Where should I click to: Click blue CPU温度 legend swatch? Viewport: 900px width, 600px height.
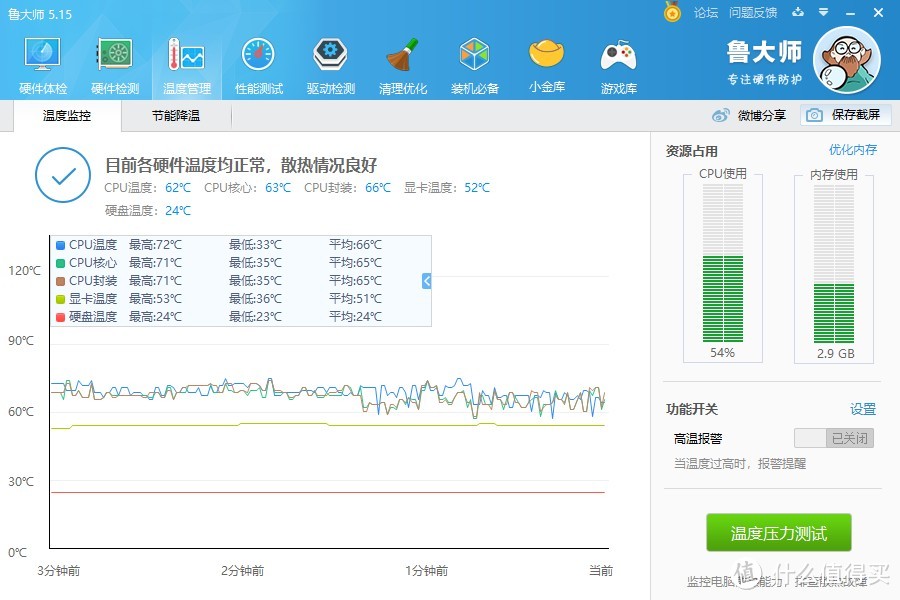tap(60, 245)
